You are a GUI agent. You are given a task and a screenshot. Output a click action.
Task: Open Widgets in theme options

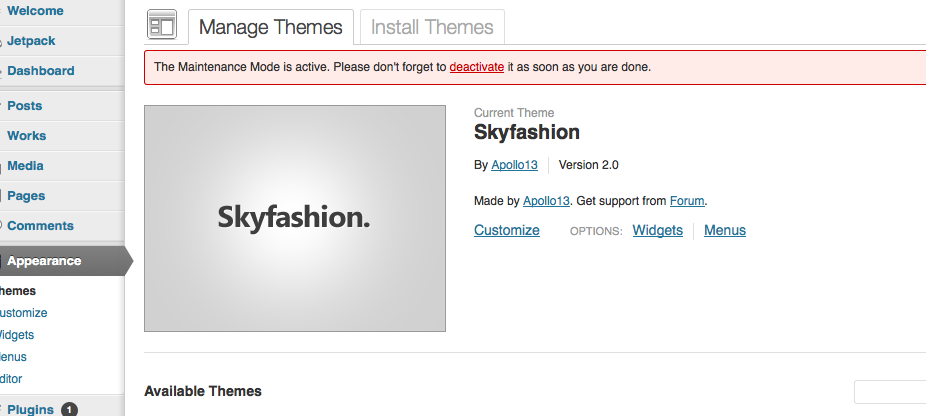[657, 230]
